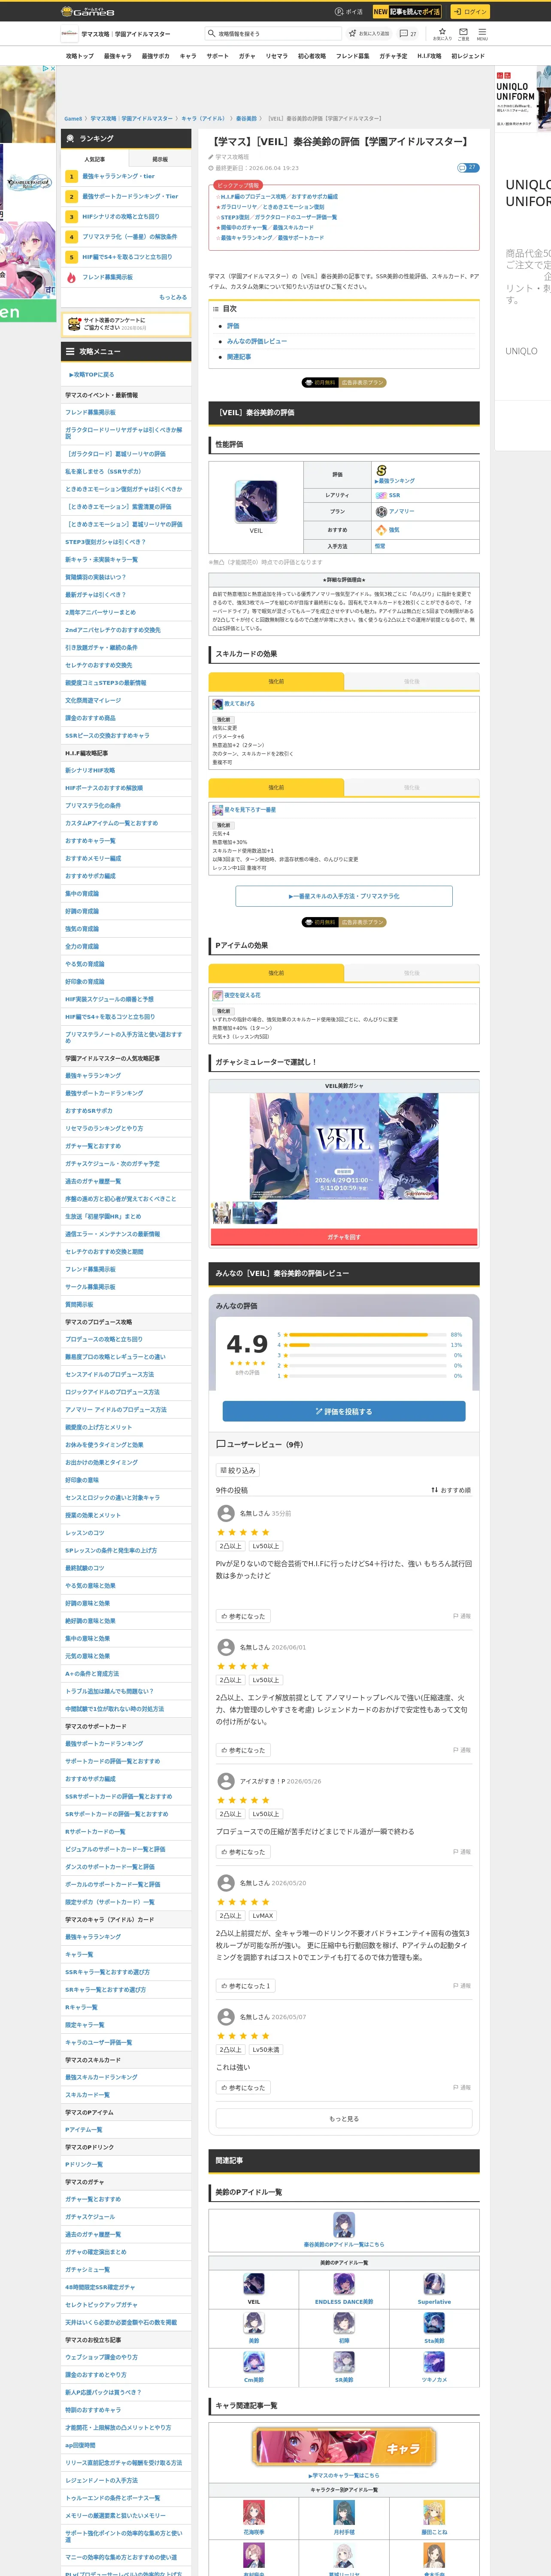
Task: Open the VEIL美鈴ガチャ banner image
Action: pyautogui.click(x=344, y=1145)
